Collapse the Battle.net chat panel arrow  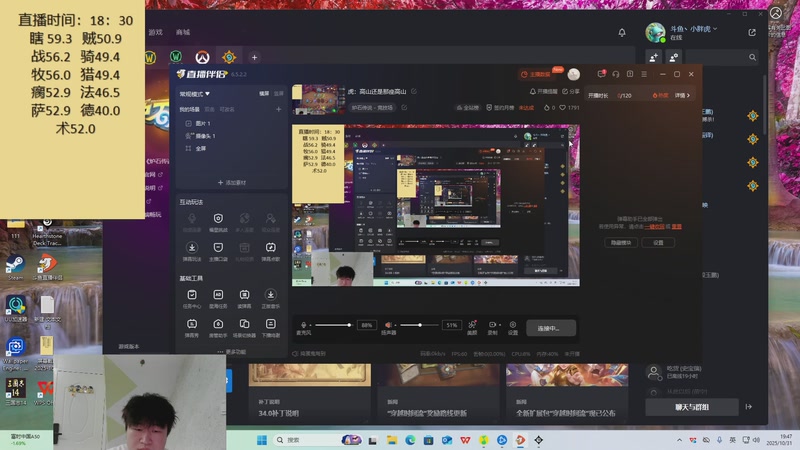coord(748,407)
